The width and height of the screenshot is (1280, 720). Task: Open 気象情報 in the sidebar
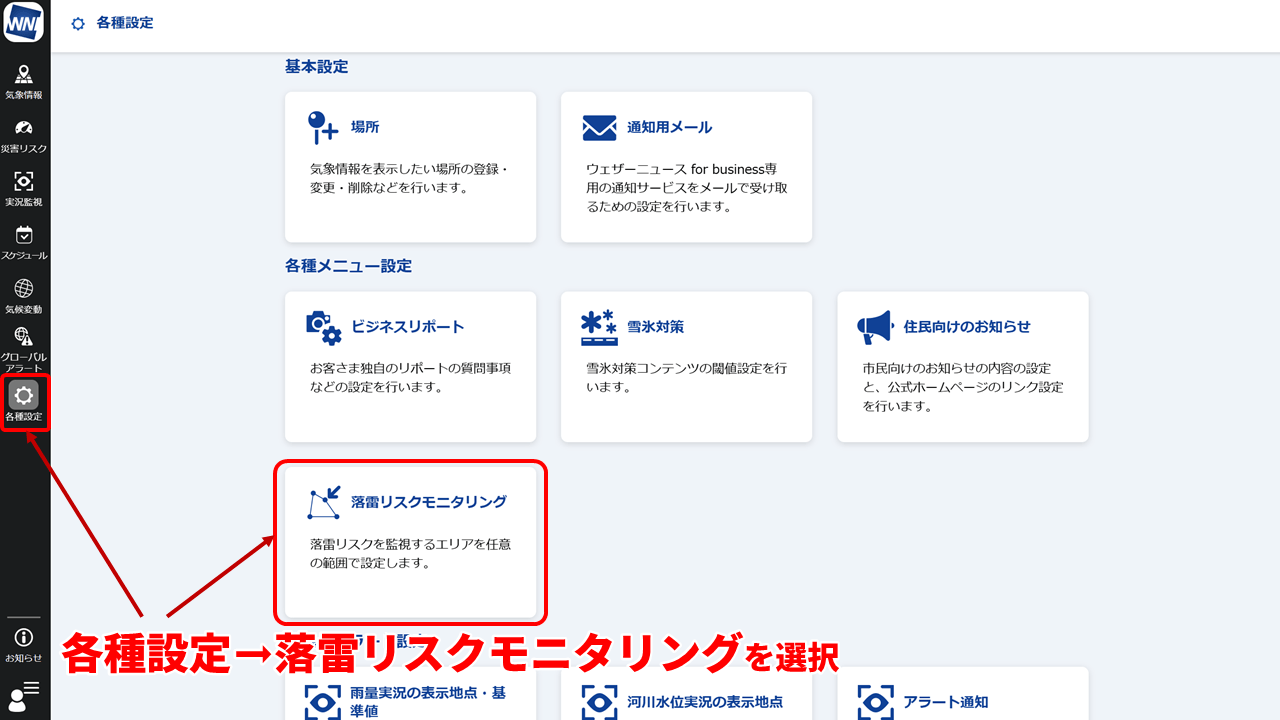(24, 81)
